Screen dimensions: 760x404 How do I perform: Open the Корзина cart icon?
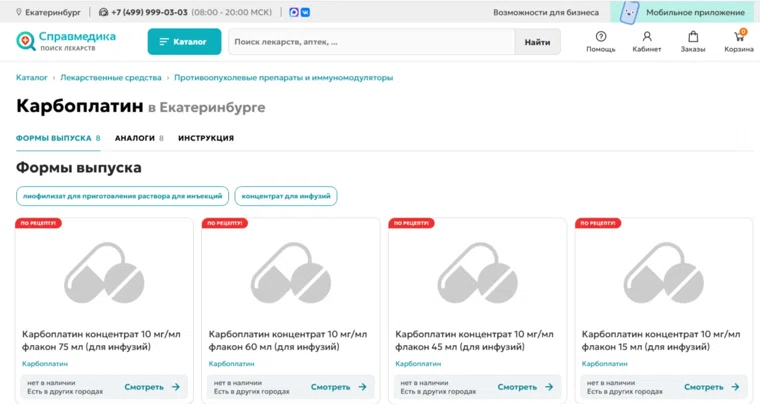pos(739,41)
